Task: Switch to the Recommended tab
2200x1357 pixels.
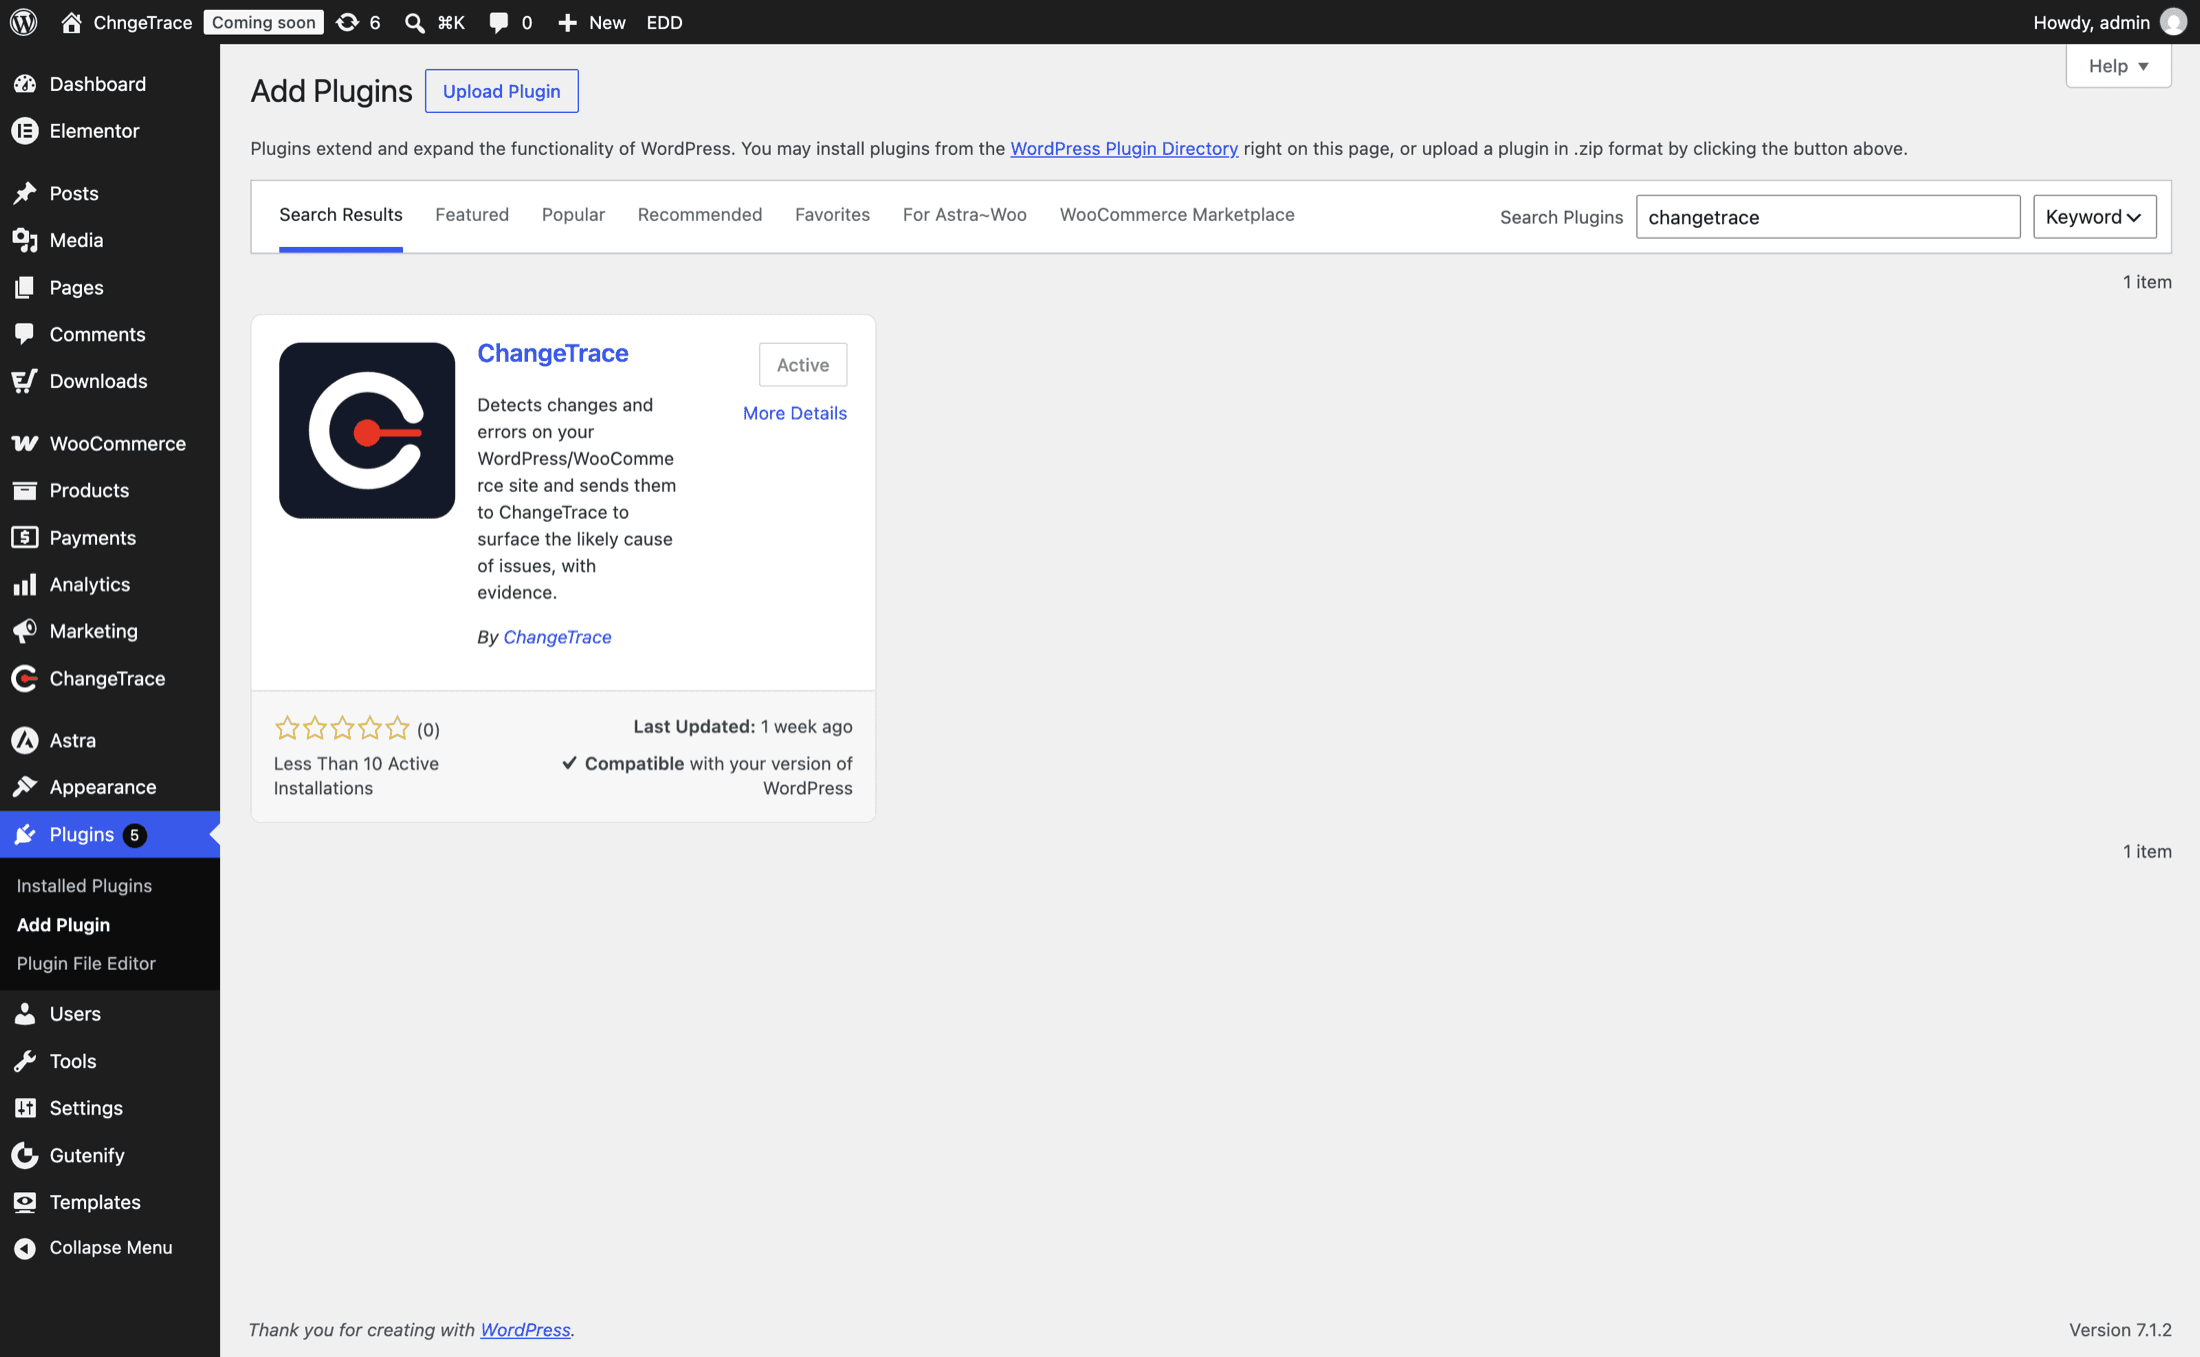Action: tap(700, 215)
